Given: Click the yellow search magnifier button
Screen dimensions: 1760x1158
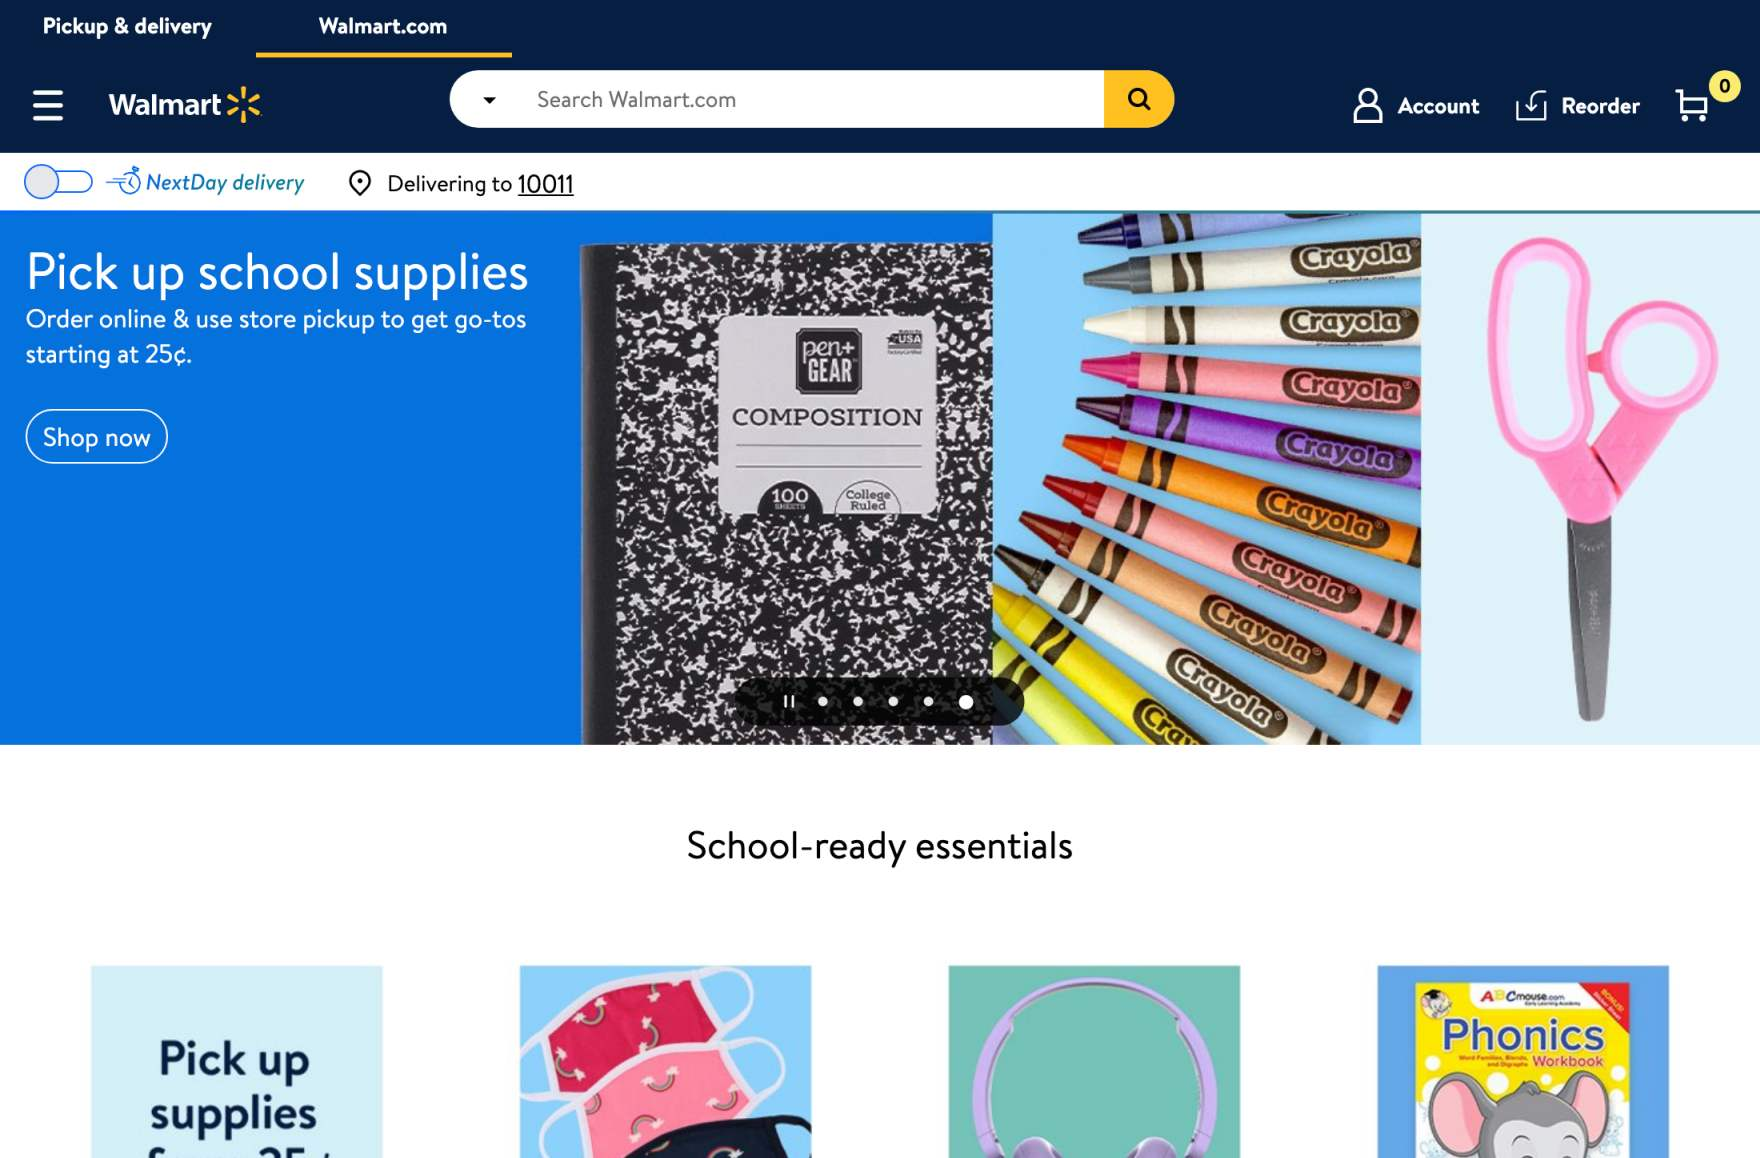Looking at the screenshot, I should (x=1138, y=99).
